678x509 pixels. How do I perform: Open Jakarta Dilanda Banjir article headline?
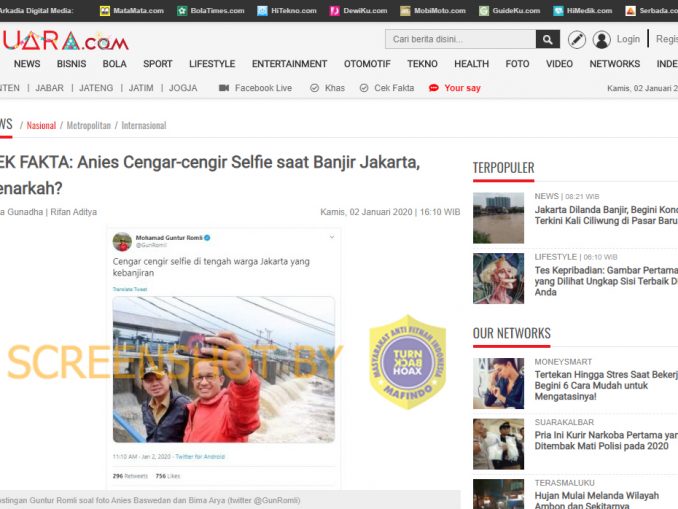tap(606, 215)
